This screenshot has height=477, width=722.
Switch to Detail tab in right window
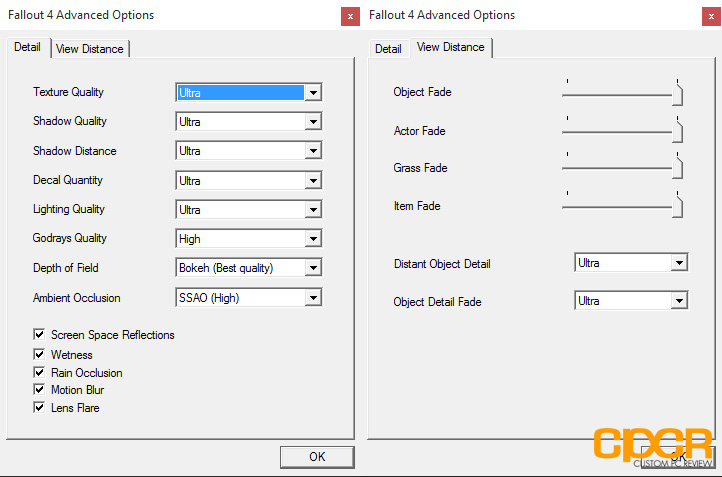(388, 49)
